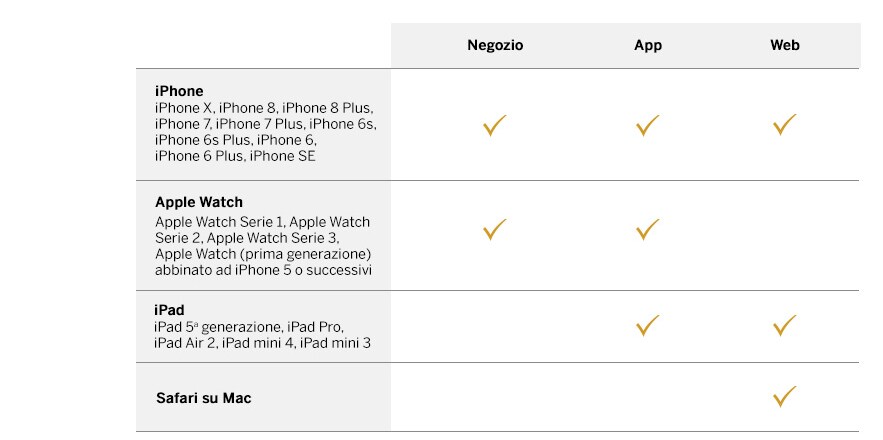Click the Apple Watch row title
883x440 pixels.
199,202
